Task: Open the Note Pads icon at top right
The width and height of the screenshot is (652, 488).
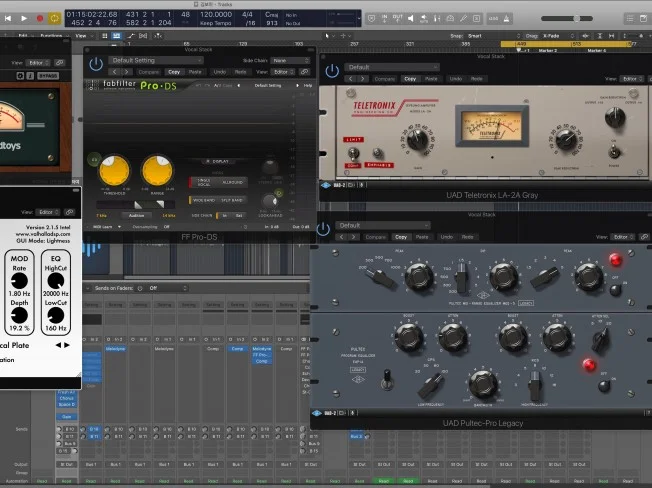Action: pos(643,18)
